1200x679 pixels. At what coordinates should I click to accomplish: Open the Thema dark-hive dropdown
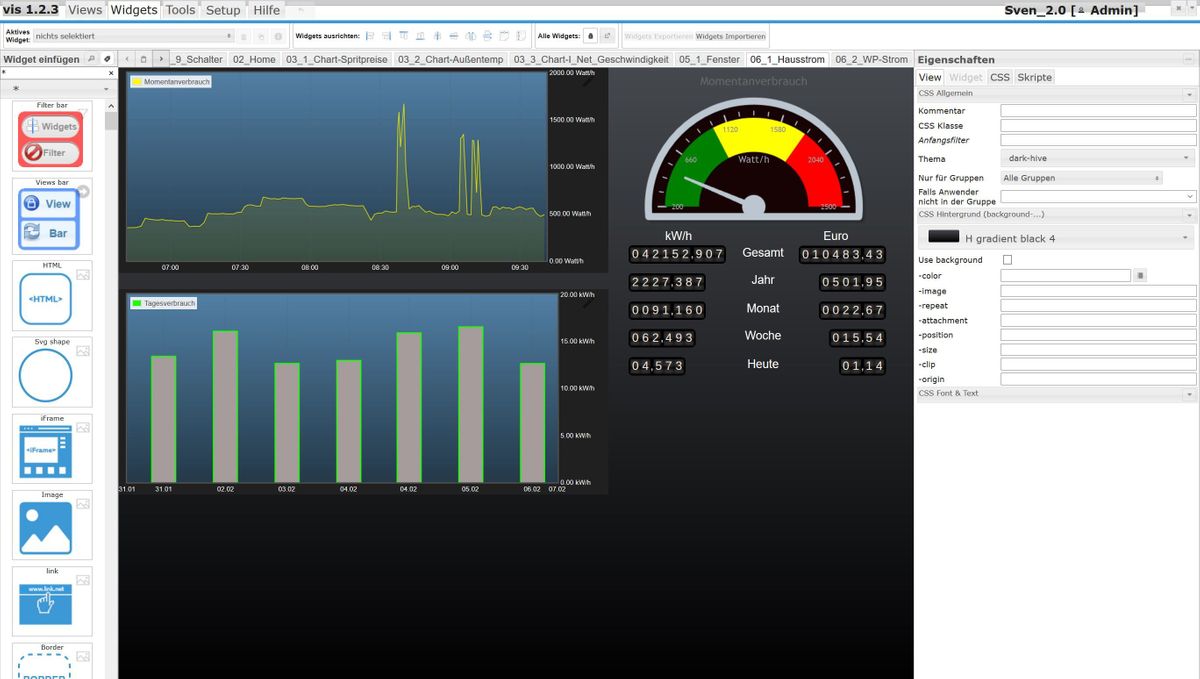[x=1098, y=158]
